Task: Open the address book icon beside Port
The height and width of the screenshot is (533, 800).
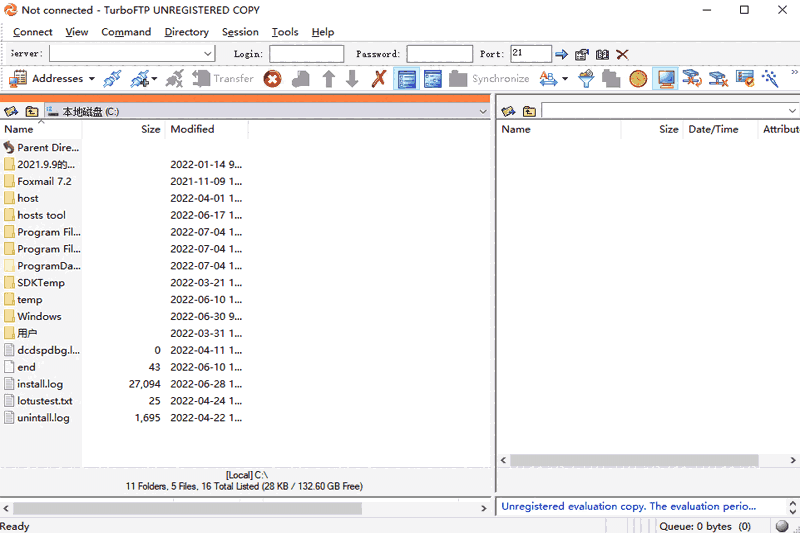Action: click(602, 54)
